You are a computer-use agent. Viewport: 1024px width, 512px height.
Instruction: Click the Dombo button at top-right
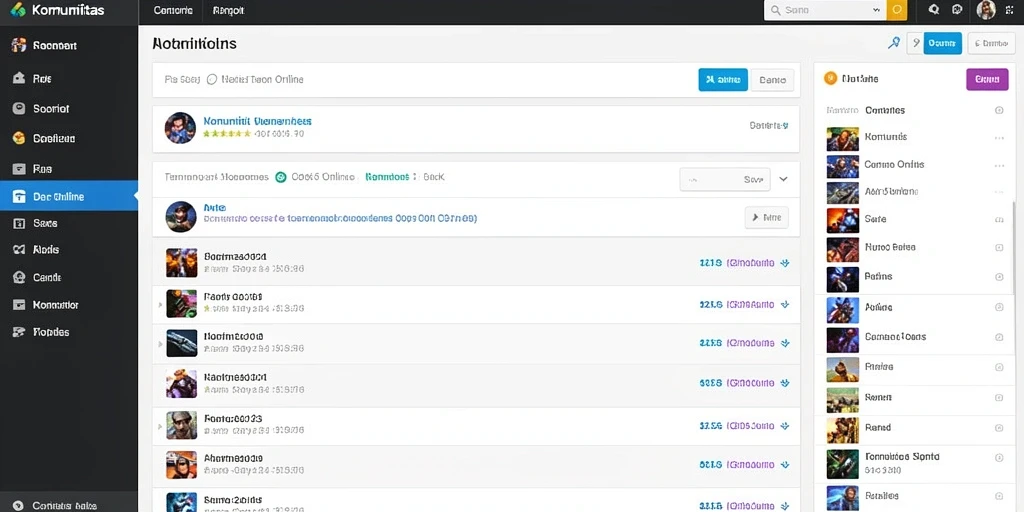(x=991, y=43)
